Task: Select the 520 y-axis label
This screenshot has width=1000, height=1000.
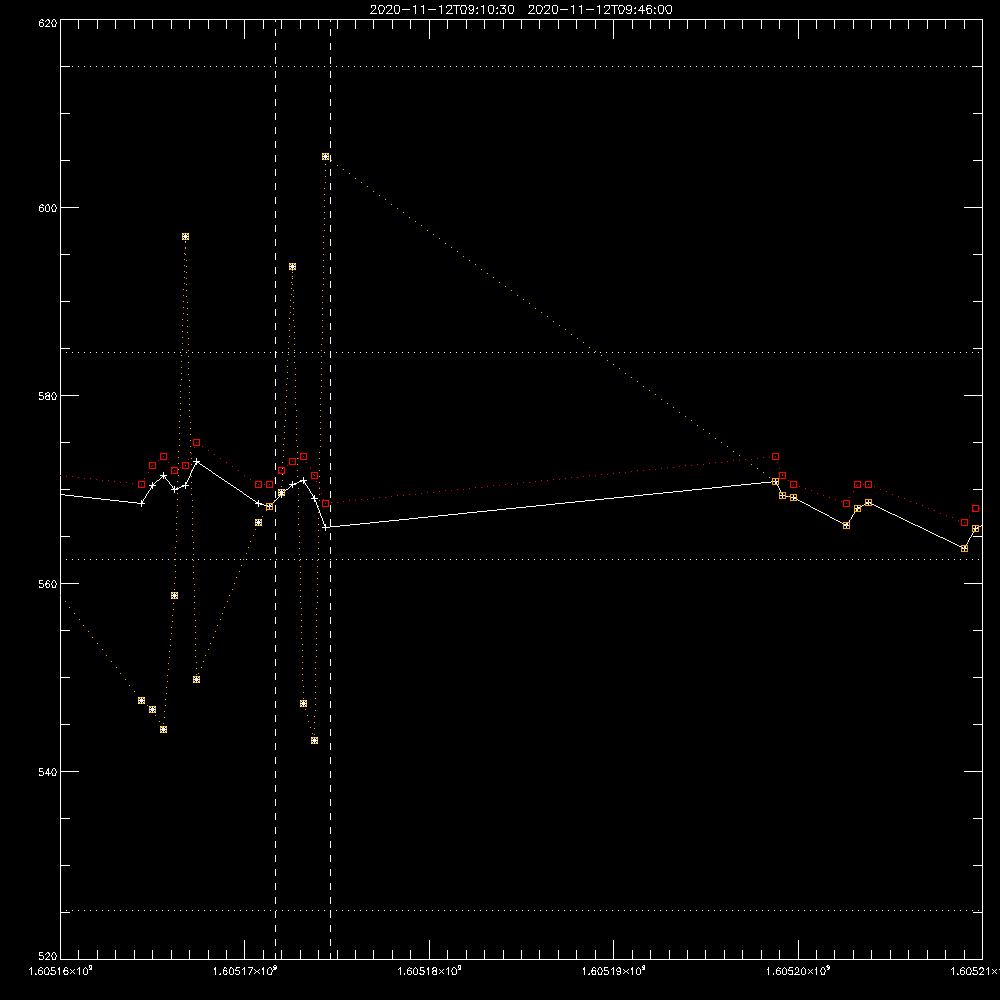Action: click(x=48, y=956)
